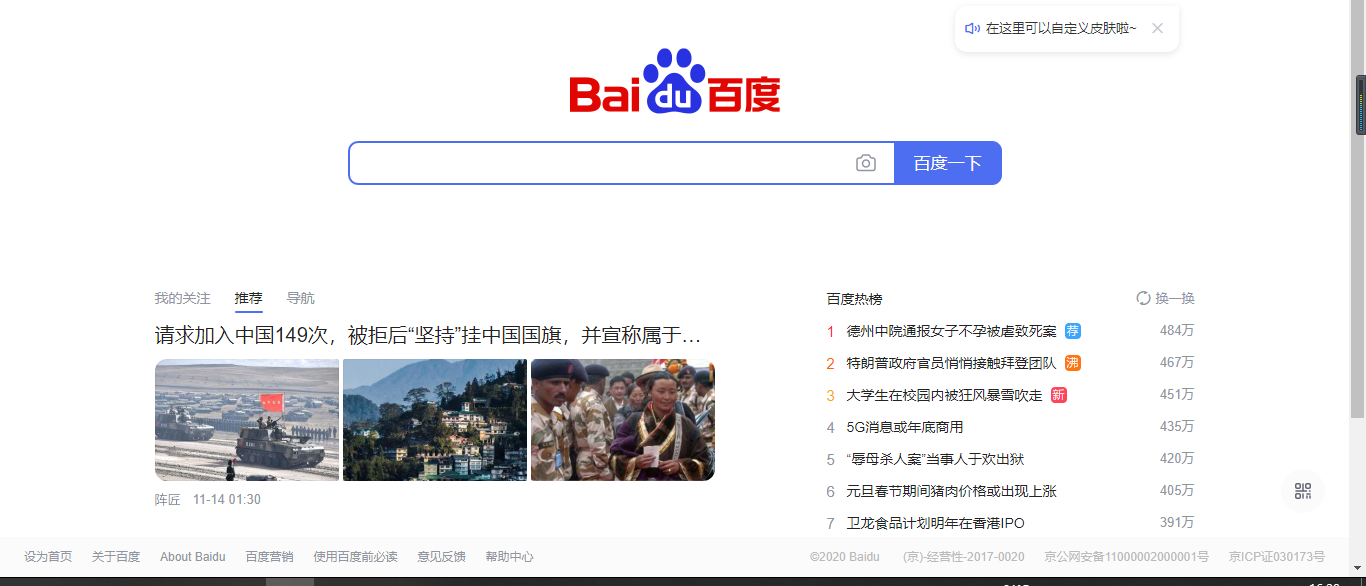Open the tank parade news thumbnail

tap(247, 420)
